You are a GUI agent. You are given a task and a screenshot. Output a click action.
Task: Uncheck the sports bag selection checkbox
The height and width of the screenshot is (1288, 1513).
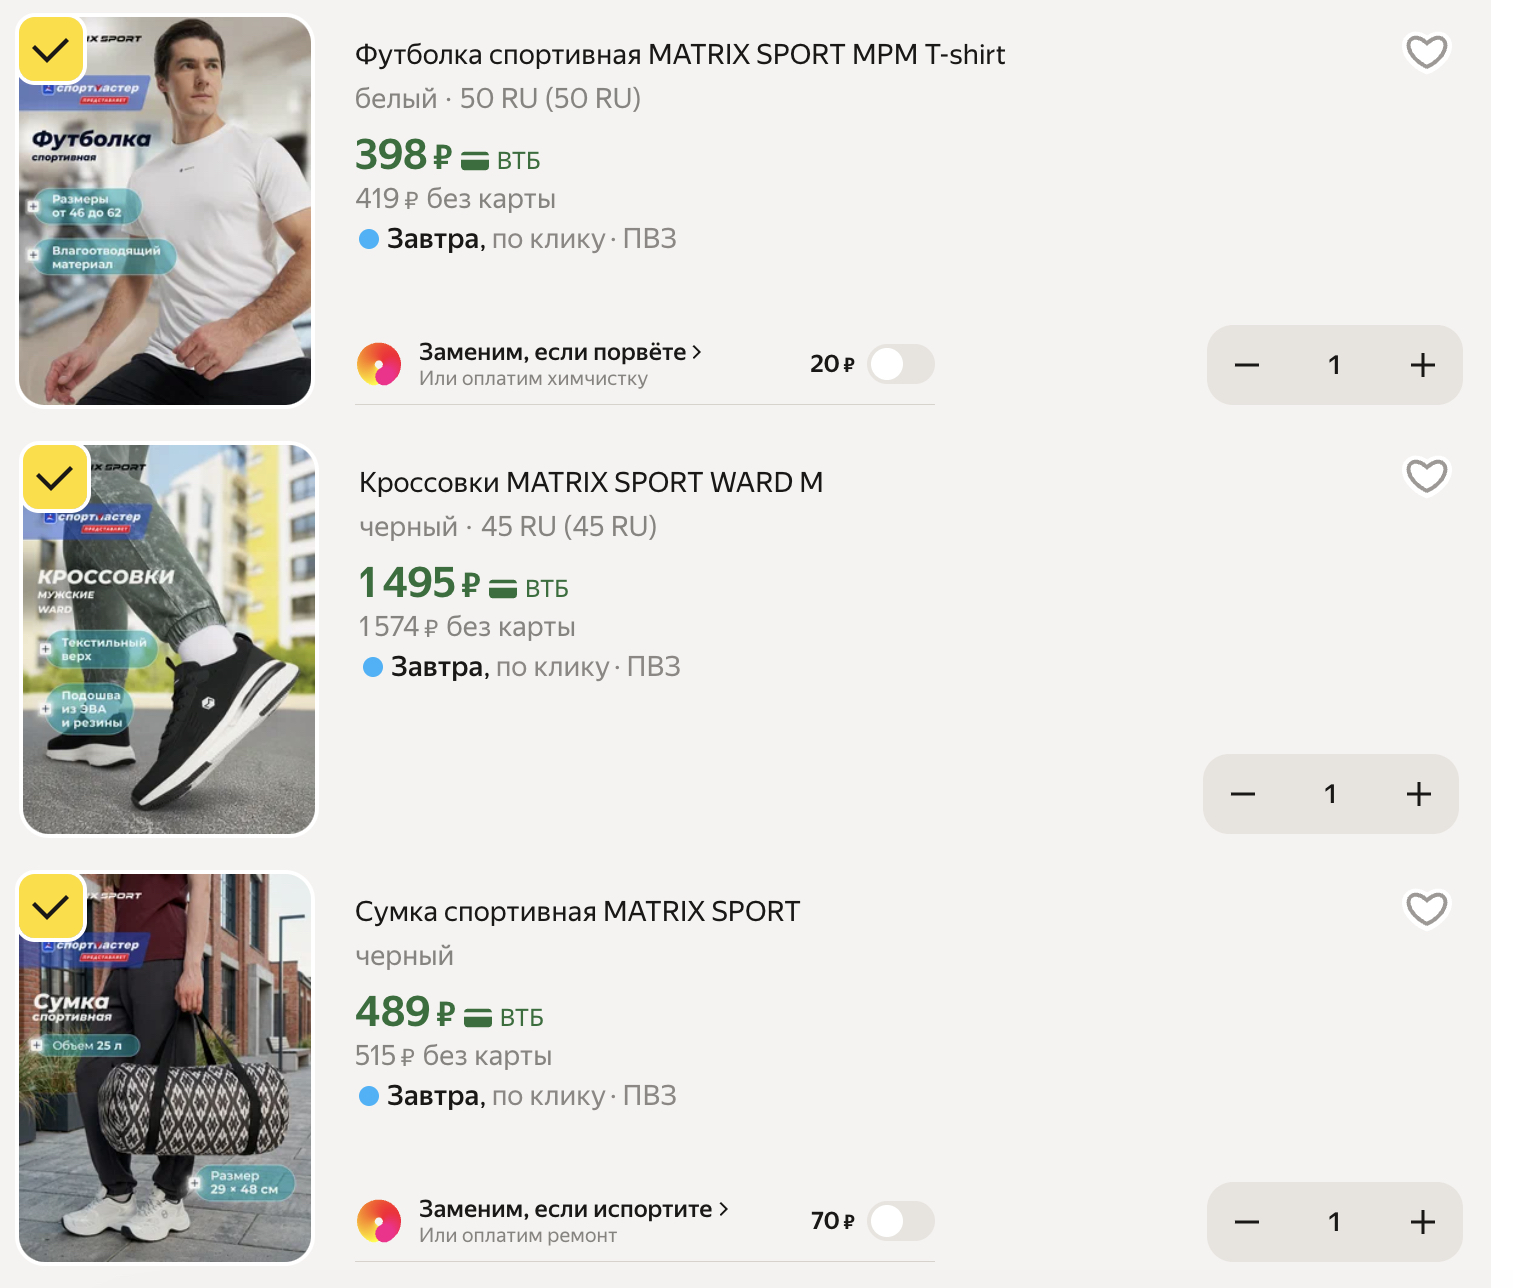tap(51, 907)
